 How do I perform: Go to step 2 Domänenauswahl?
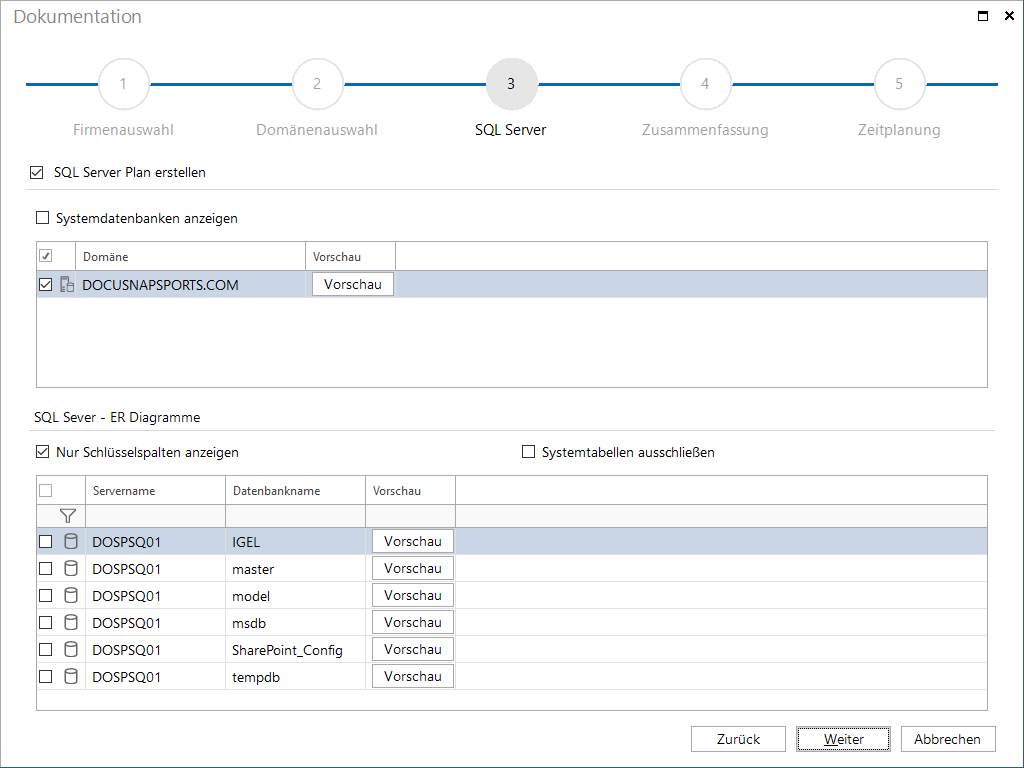point(317,84)
